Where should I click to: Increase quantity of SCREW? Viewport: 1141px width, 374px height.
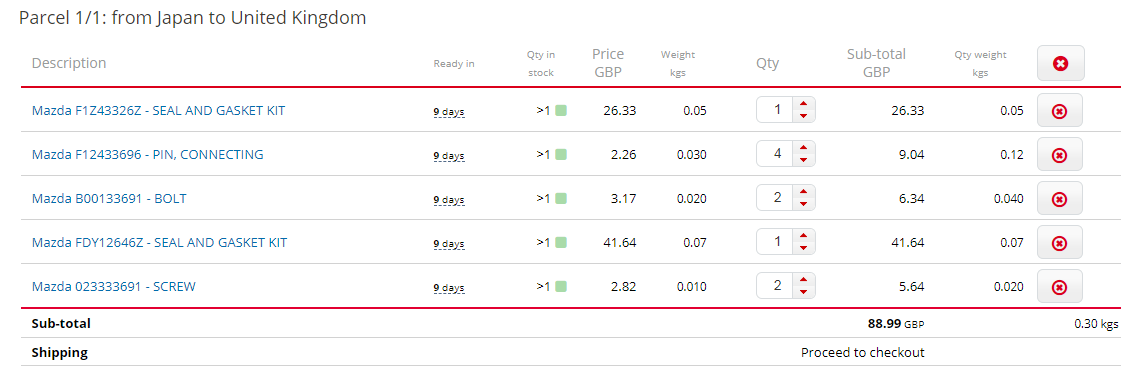(803, 280)
